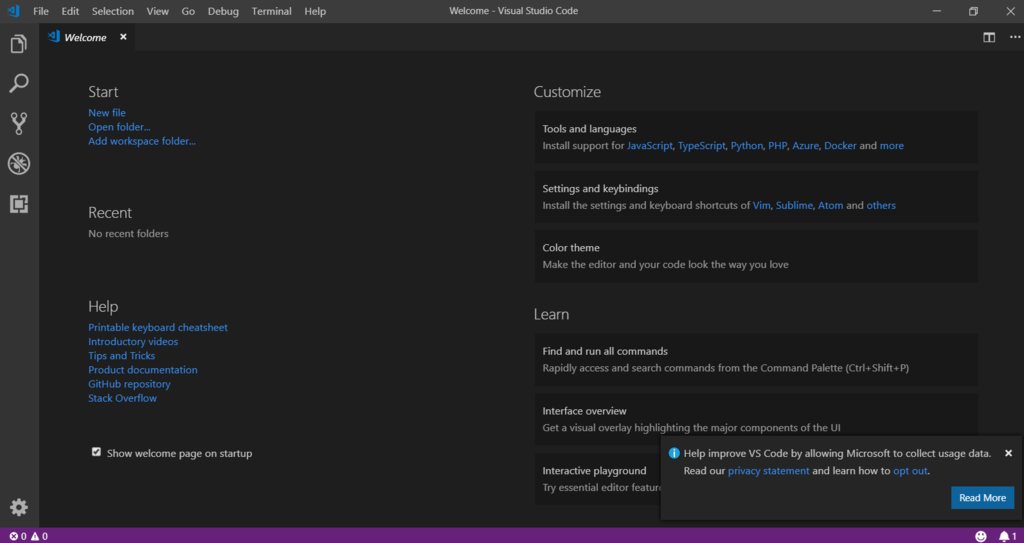The width and height of the screenshot is (1024, 543).
Task: Click the New file link
Action: point(107,113)
